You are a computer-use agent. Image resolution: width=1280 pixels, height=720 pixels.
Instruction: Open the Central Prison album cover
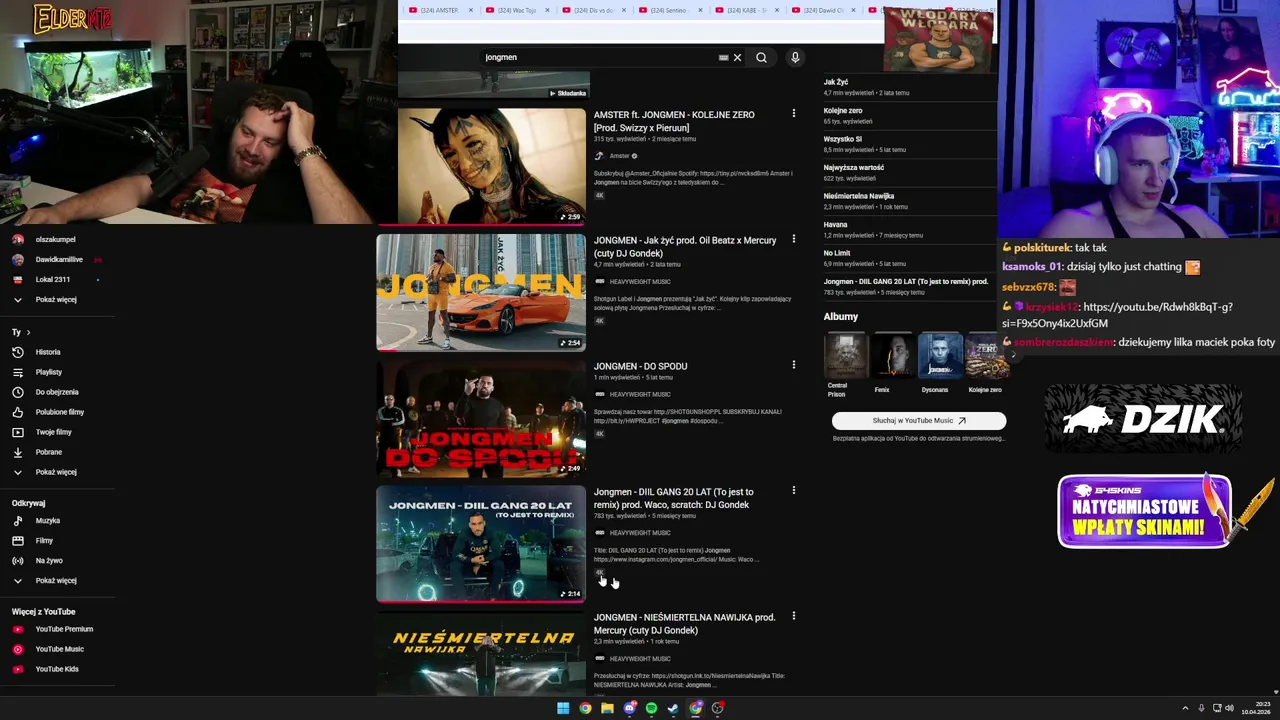click(845, 356)
